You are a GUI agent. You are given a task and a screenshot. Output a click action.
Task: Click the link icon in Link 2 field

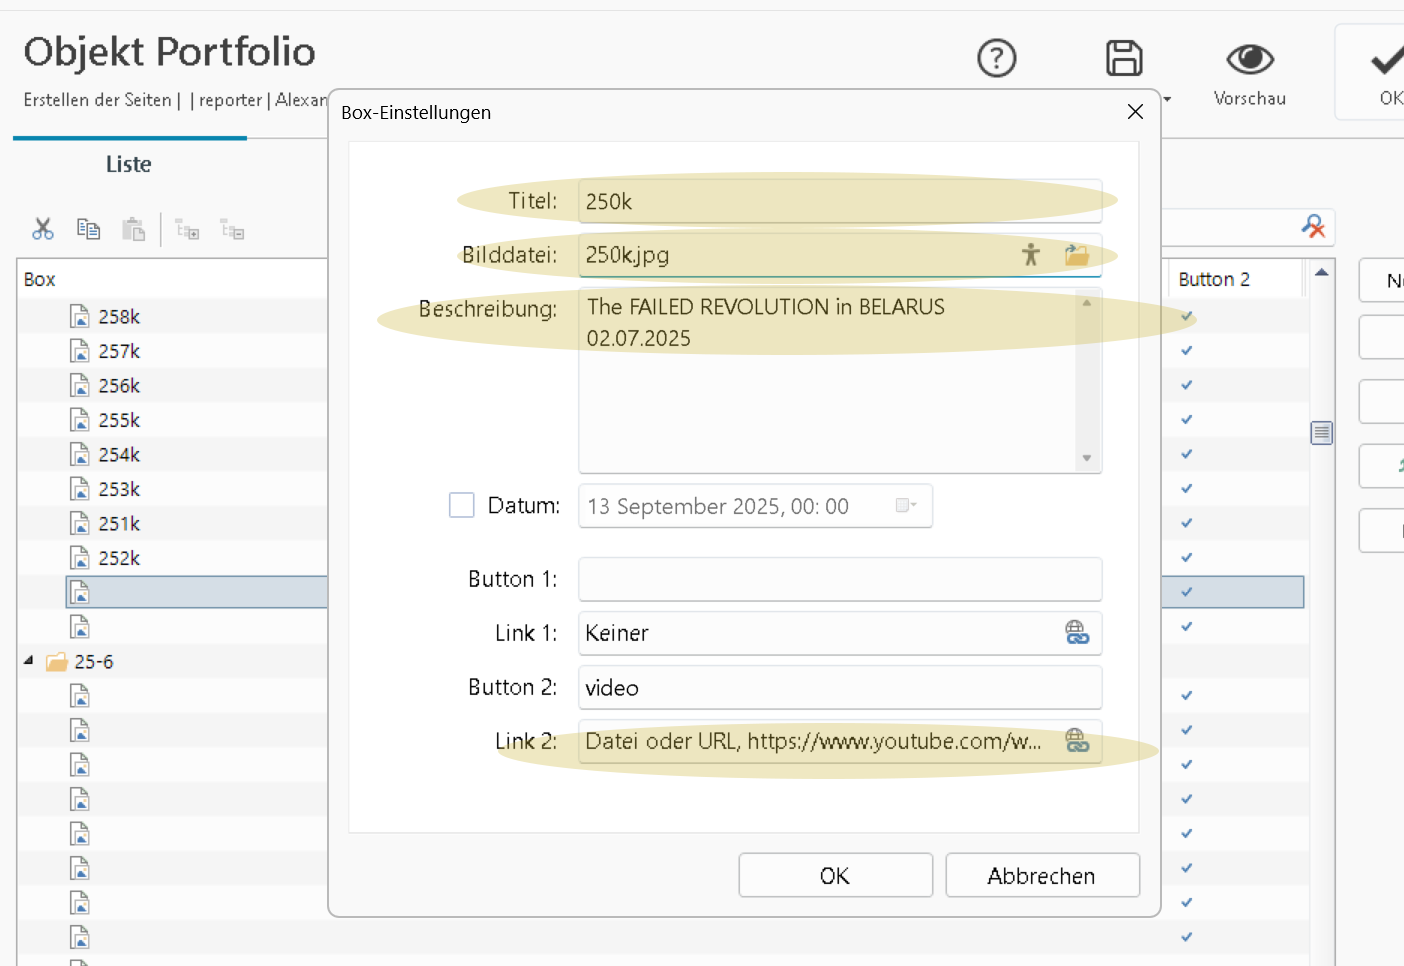click(x=1077, y=741)
